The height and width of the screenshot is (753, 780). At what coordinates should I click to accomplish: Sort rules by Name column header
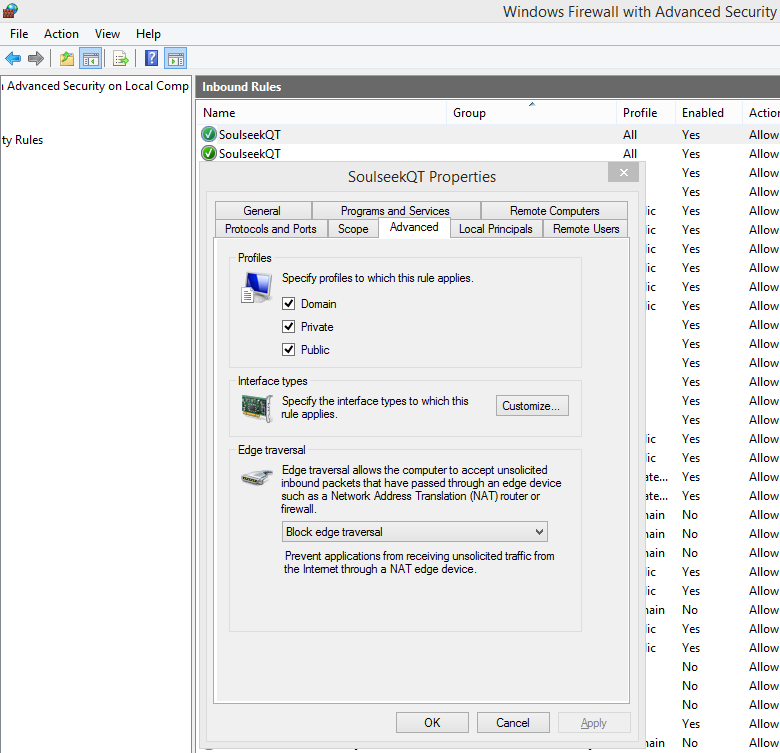(322, 112)
